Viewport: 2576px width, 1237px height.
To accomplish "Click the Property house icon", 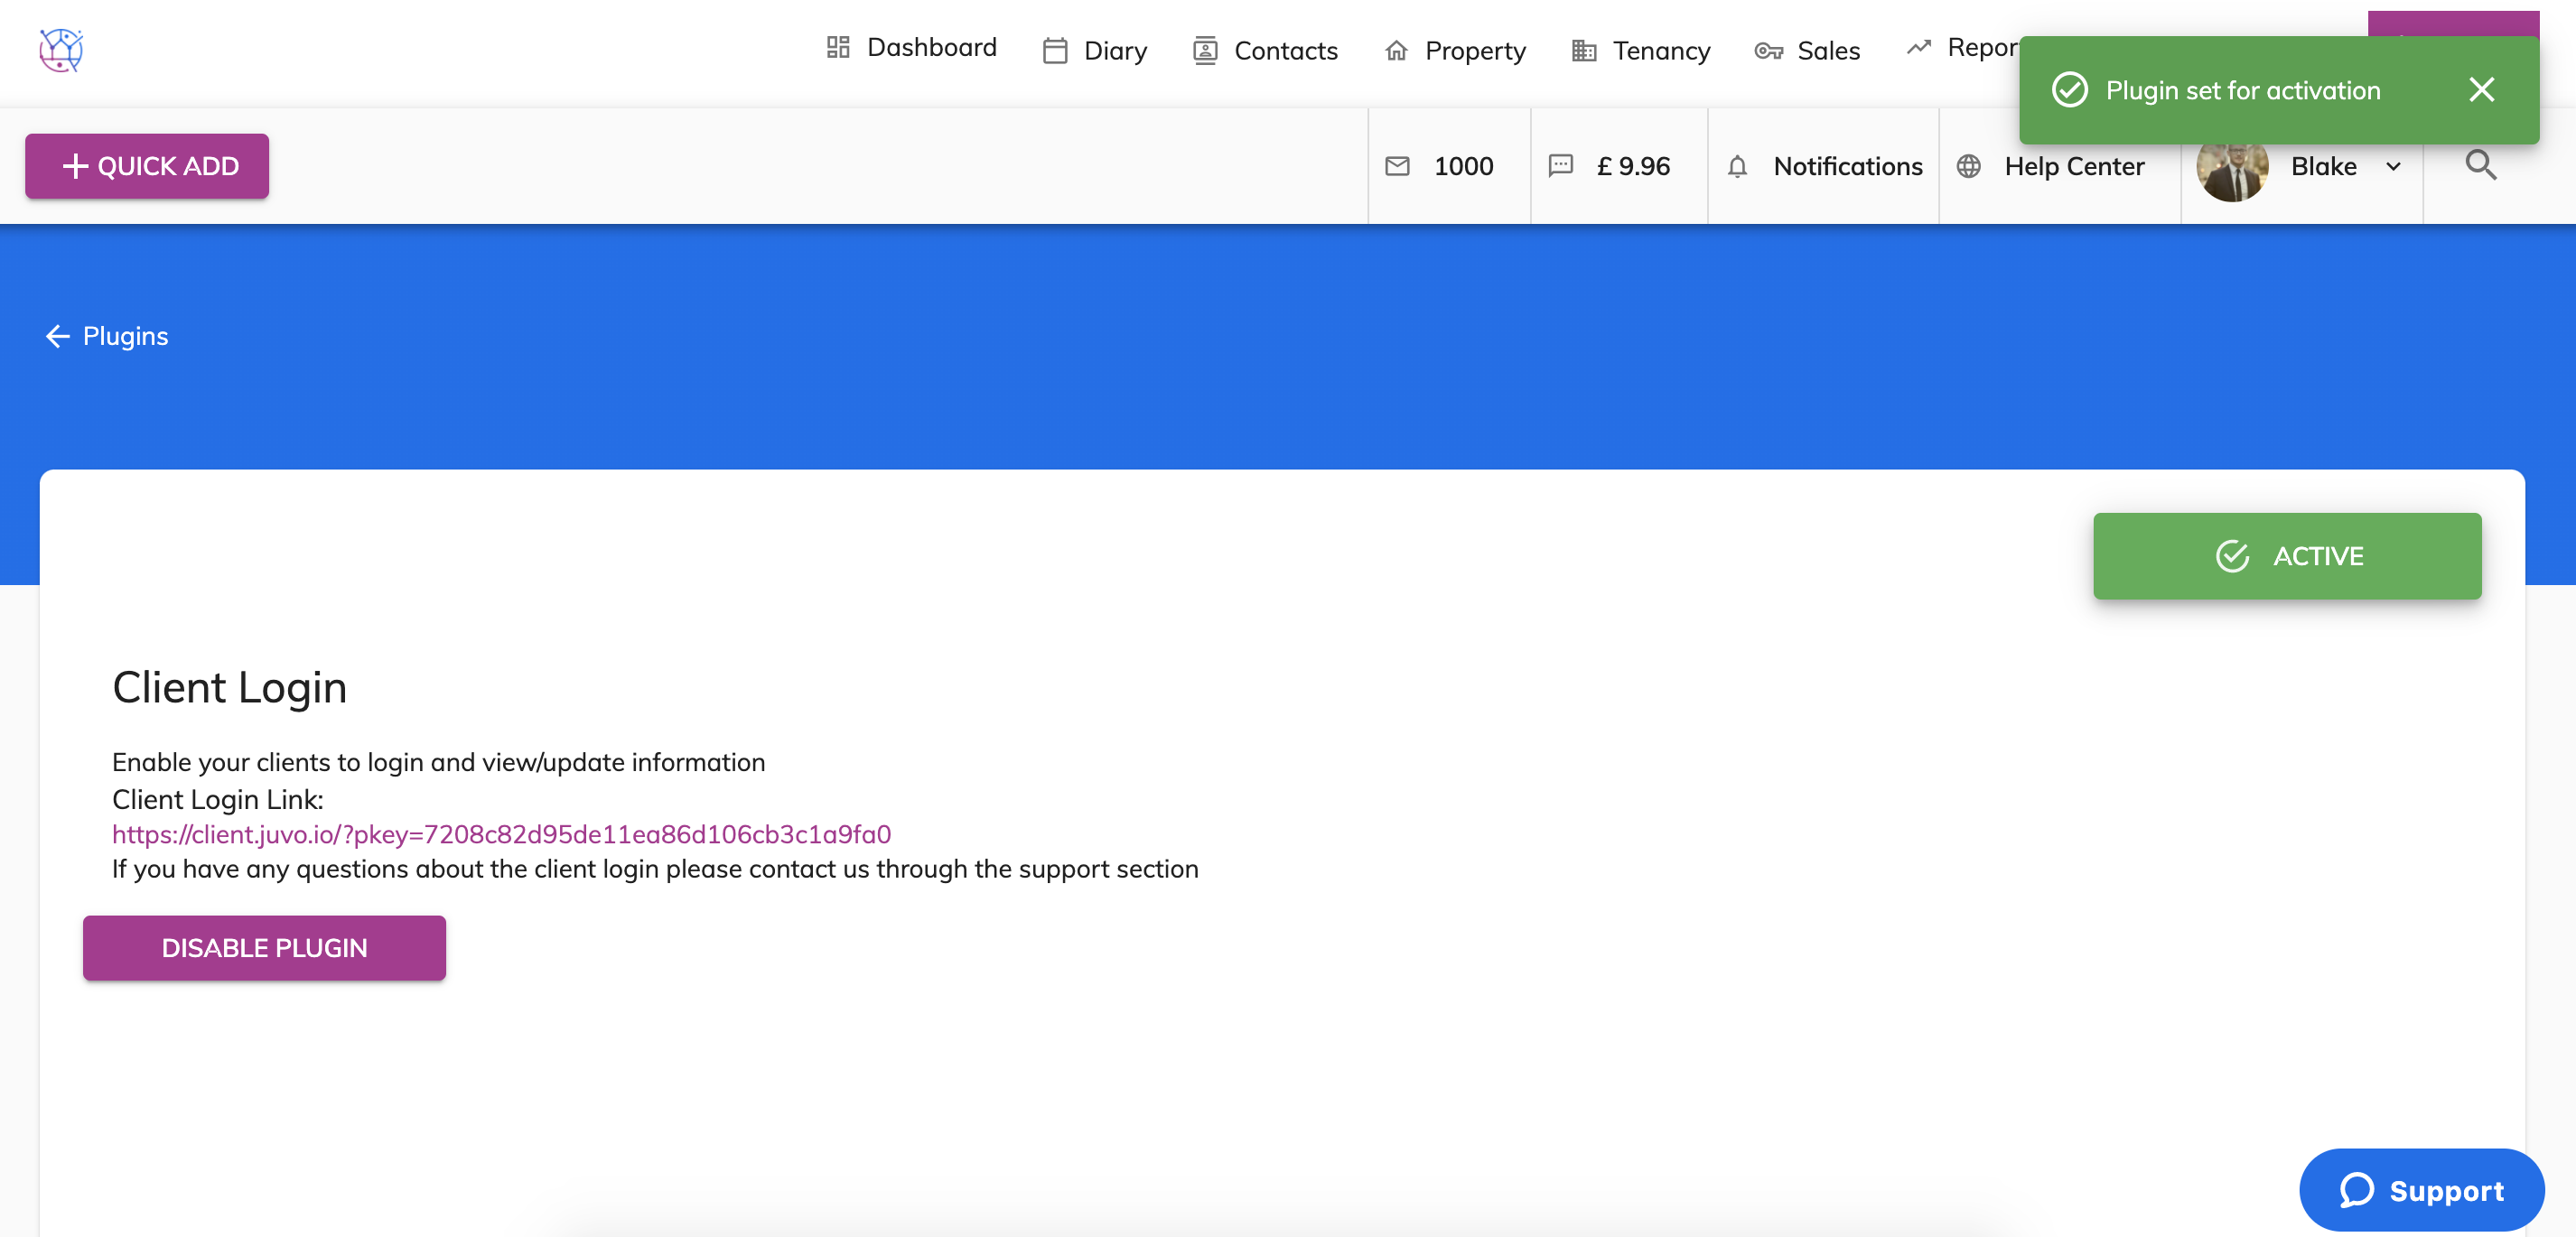I will point(1396,50).
